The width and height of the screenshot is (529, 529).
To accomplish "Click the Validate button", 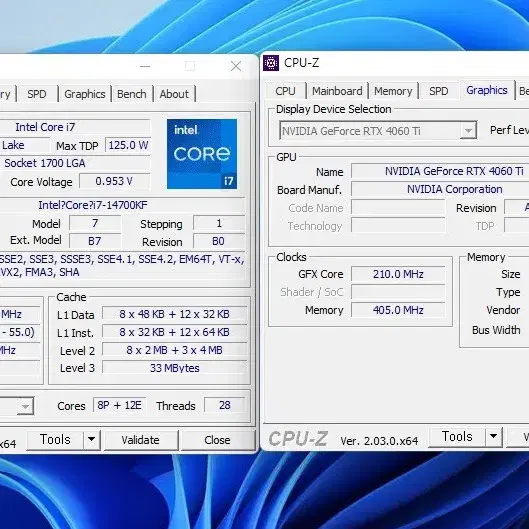I will [x=141, y=440].
